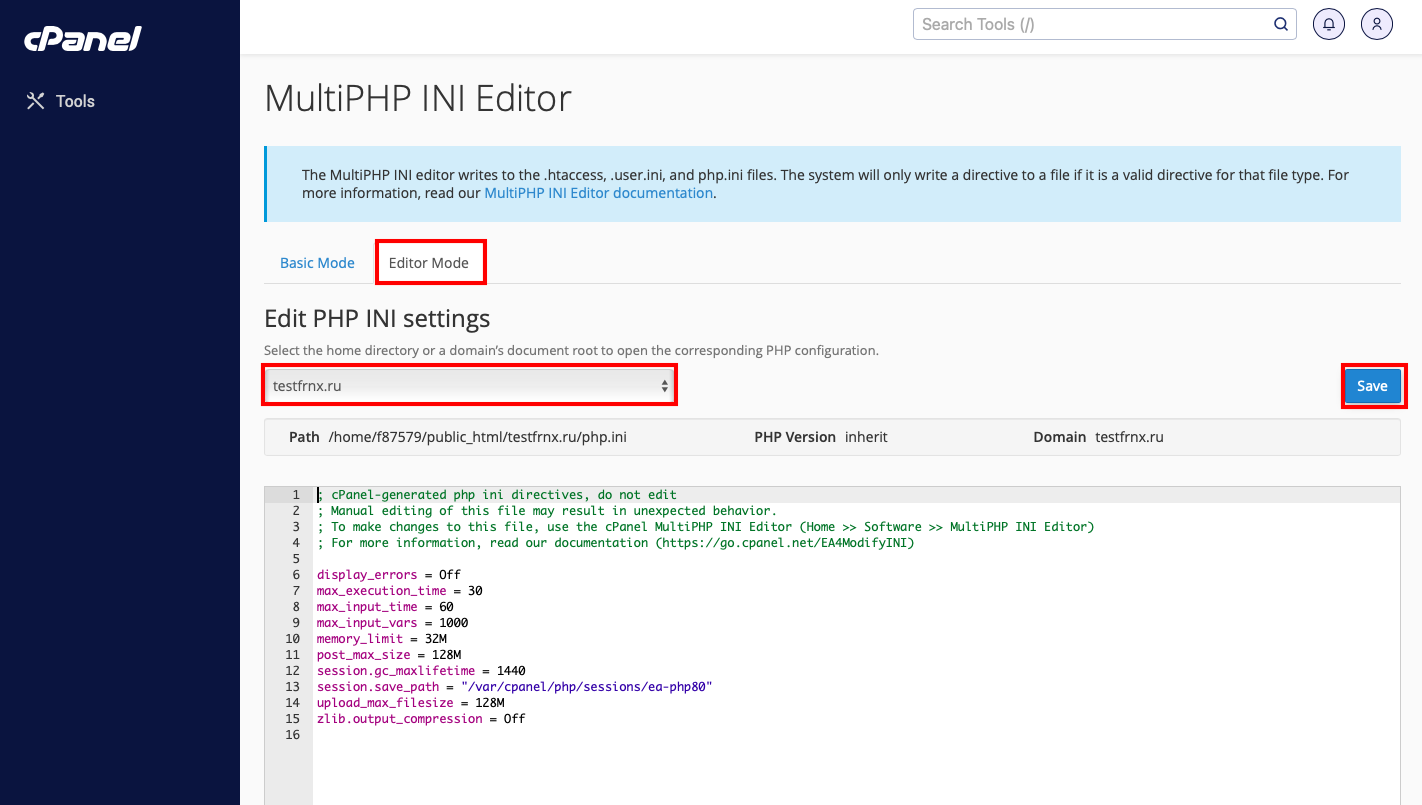The height and width of the screenshot is (805, 1422).
Task: Click the max_execution_time = 30 line
Action: pyautogui.click(x=400, y=591)
